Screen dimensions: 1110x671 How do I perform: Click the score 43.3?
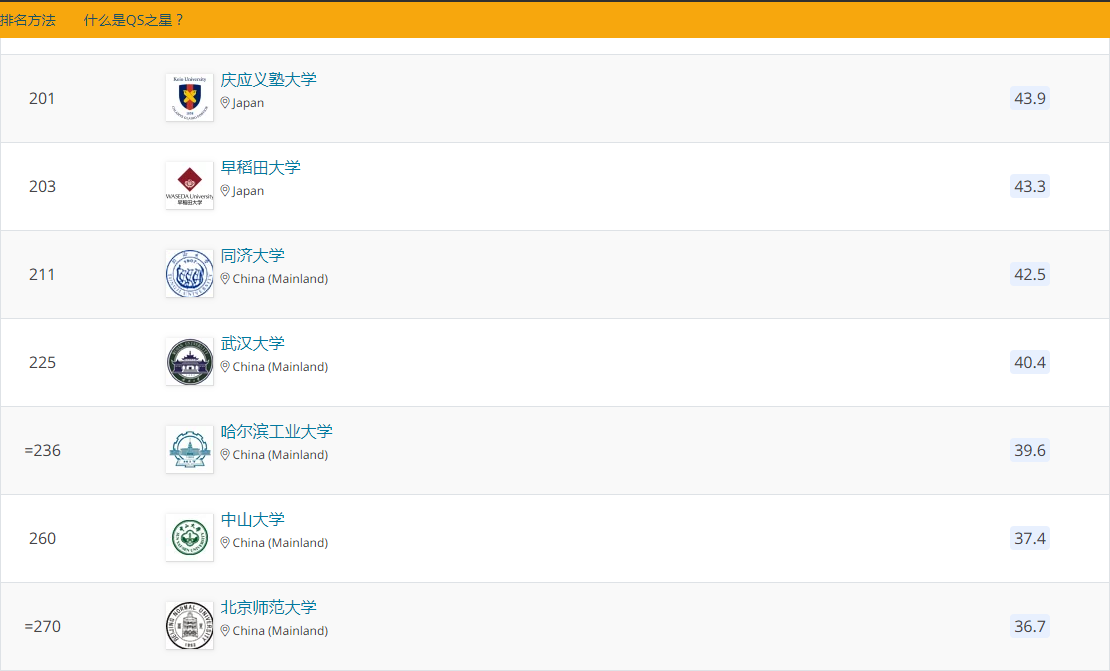[x=1029, y=186]
